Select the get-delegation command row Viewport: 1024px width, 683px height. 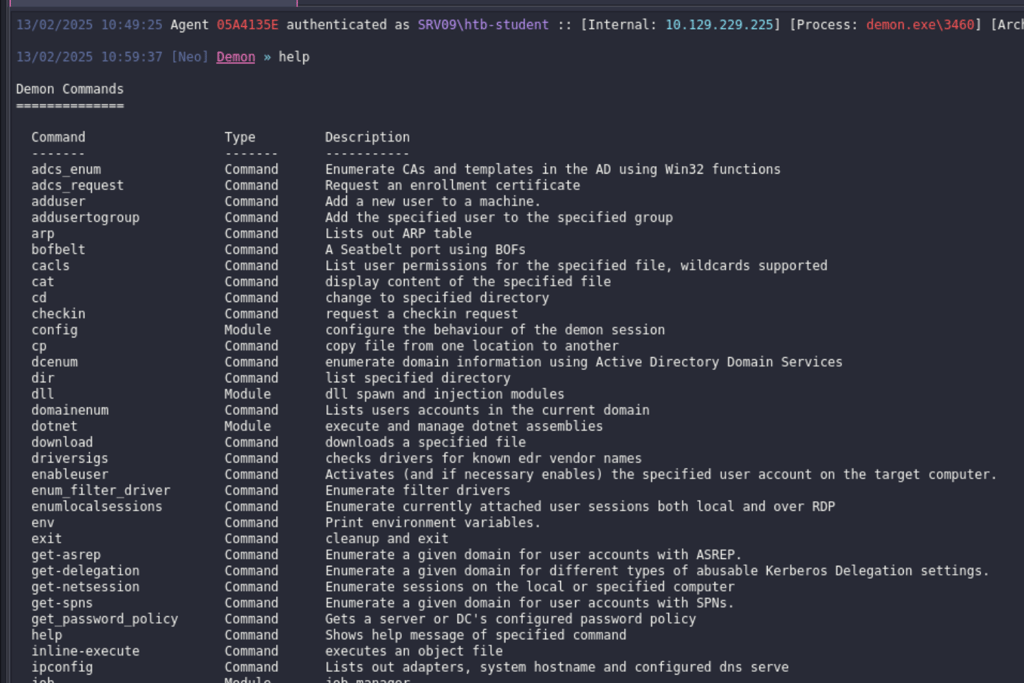pos(510,571)
